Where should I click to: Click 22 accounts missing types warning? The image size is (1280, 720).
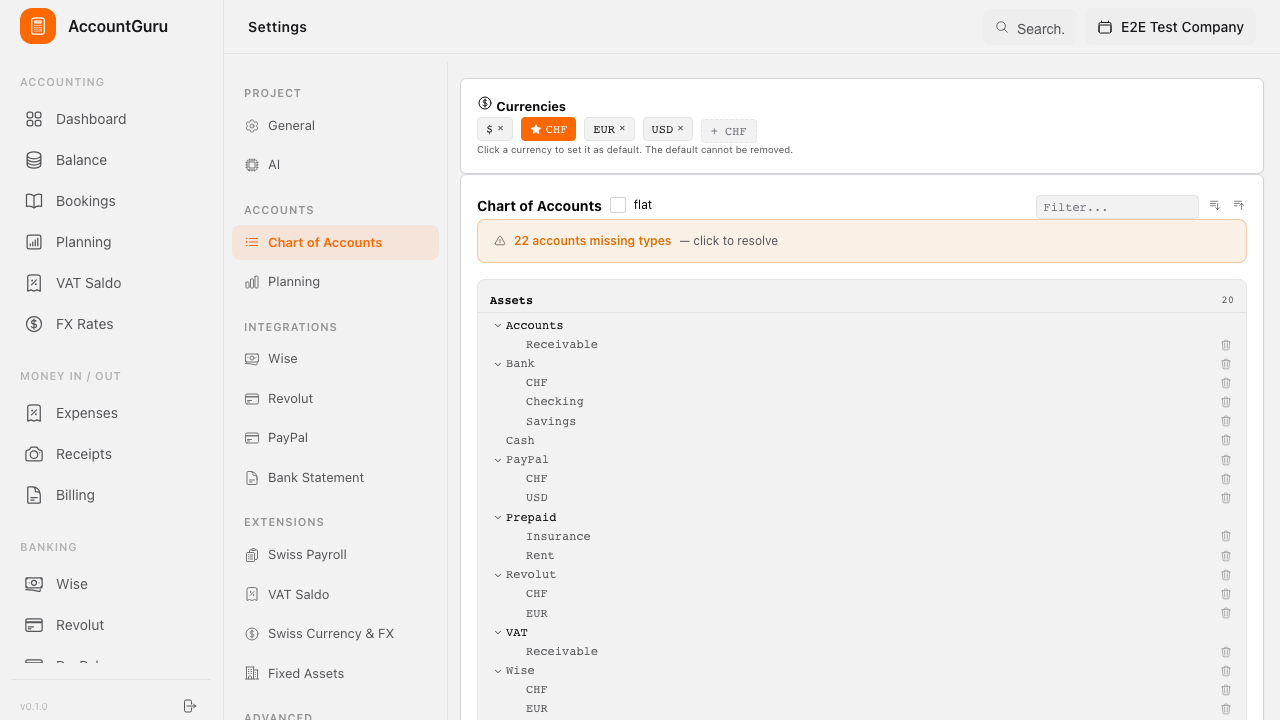point(862,241)
